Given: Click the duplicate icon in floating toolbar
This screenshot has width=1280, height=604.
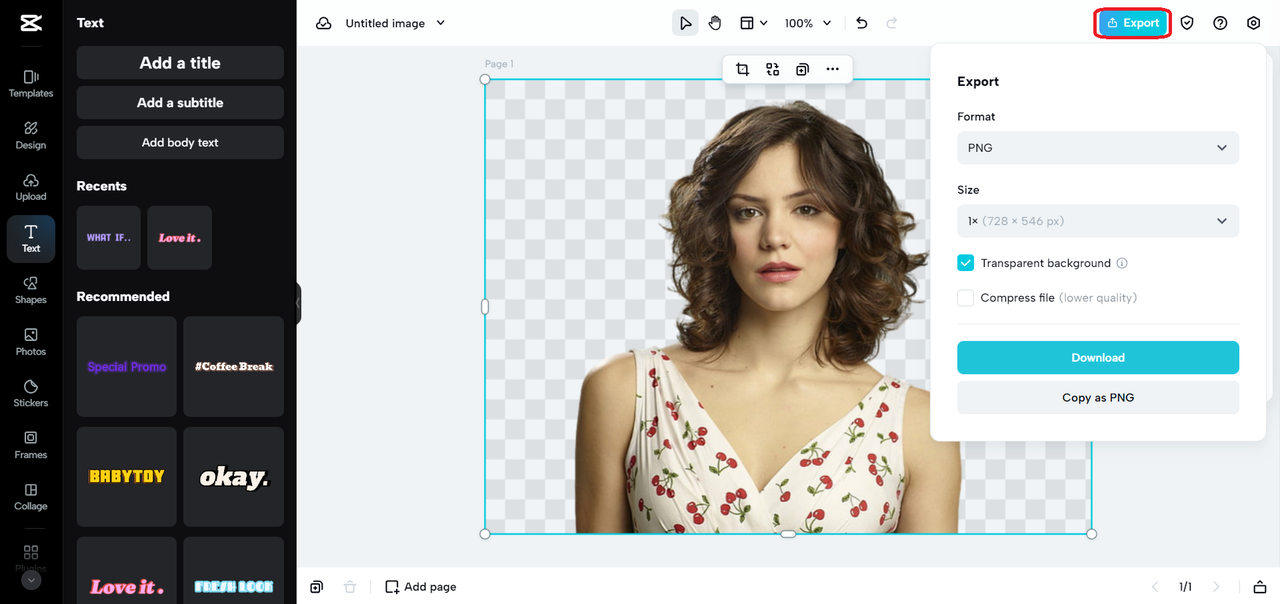Looking at the screenshot, I should tap(802, 69).
